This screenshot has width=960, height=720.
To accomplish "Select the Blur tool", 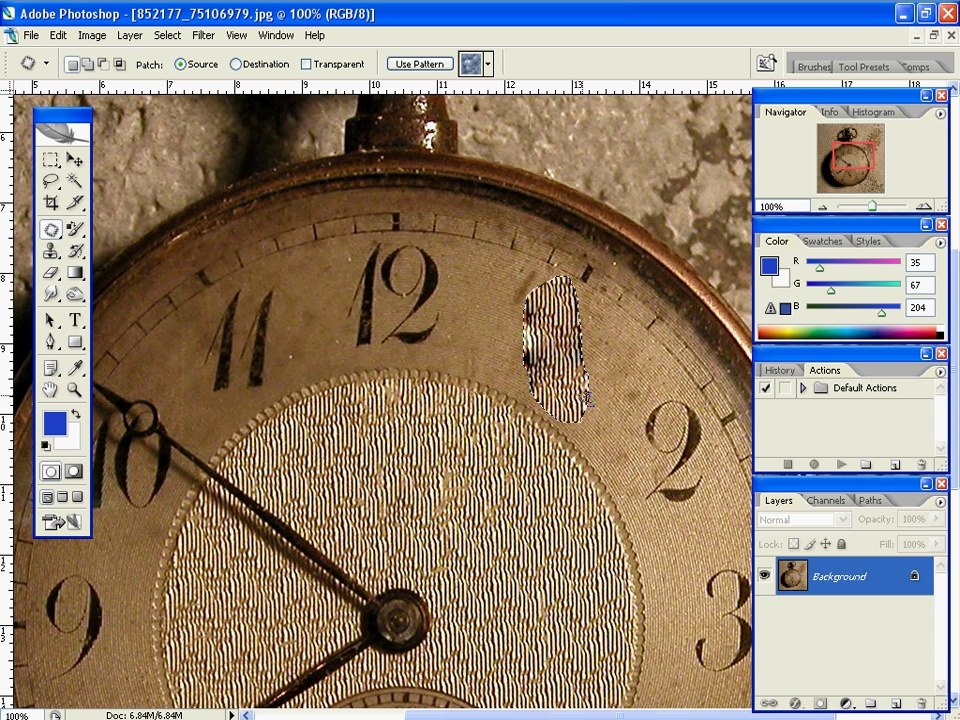I will [51, 294].
